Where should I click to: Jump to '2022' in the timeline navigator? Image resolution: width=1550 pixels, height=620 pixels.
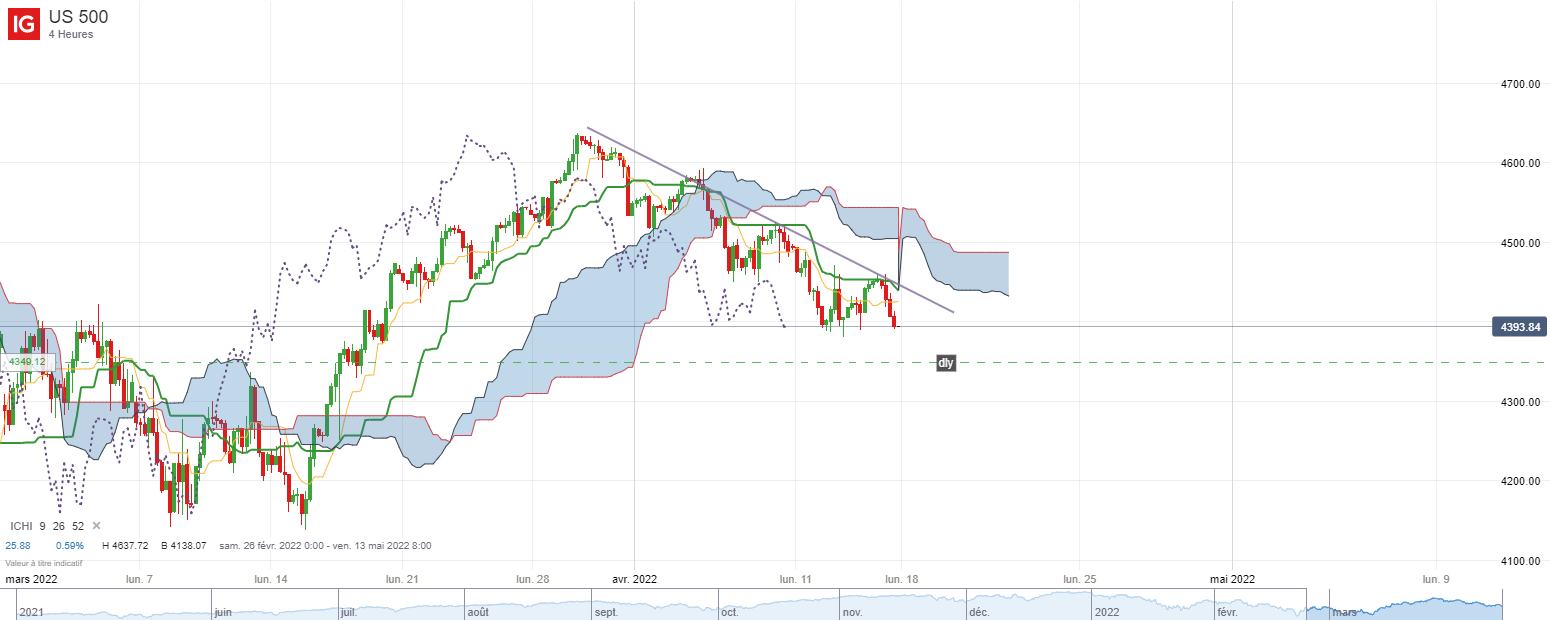[x=1107, y=611]
